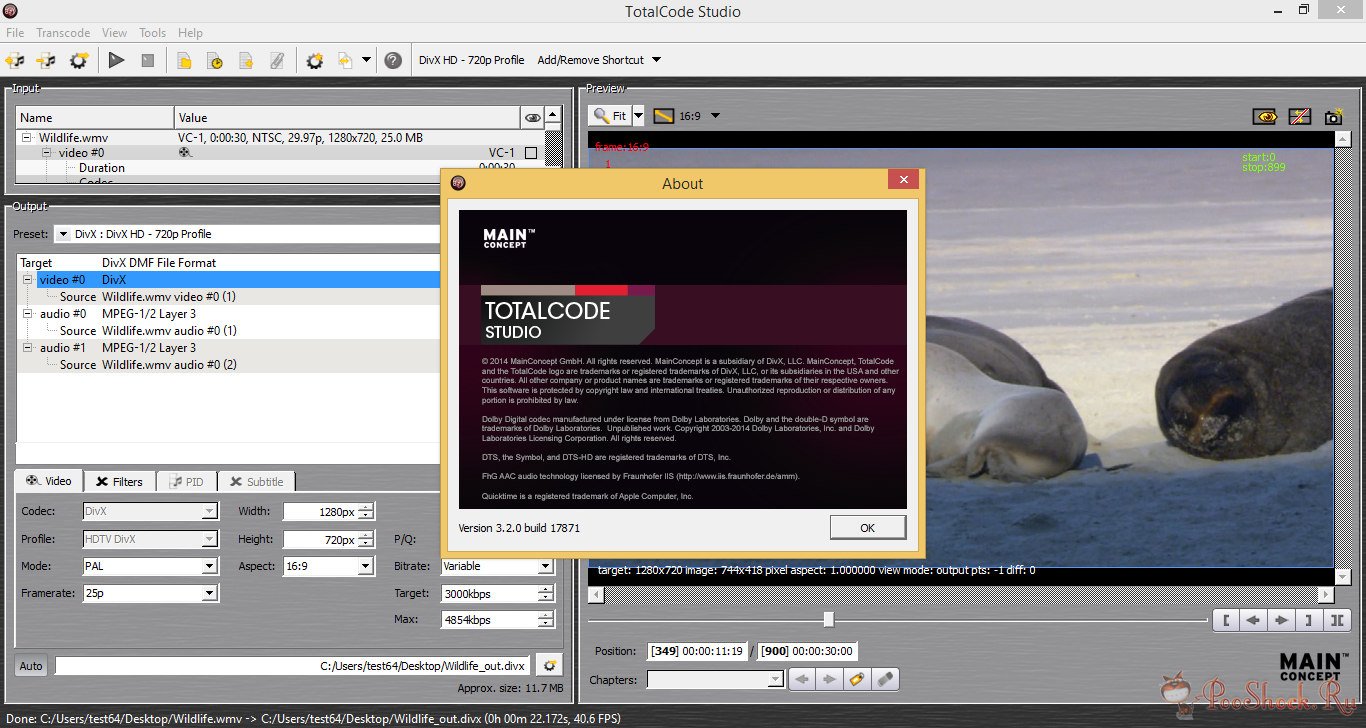Toggle the eye icon in Input header
The image size is (1366, 728).
tap(533, 118)
